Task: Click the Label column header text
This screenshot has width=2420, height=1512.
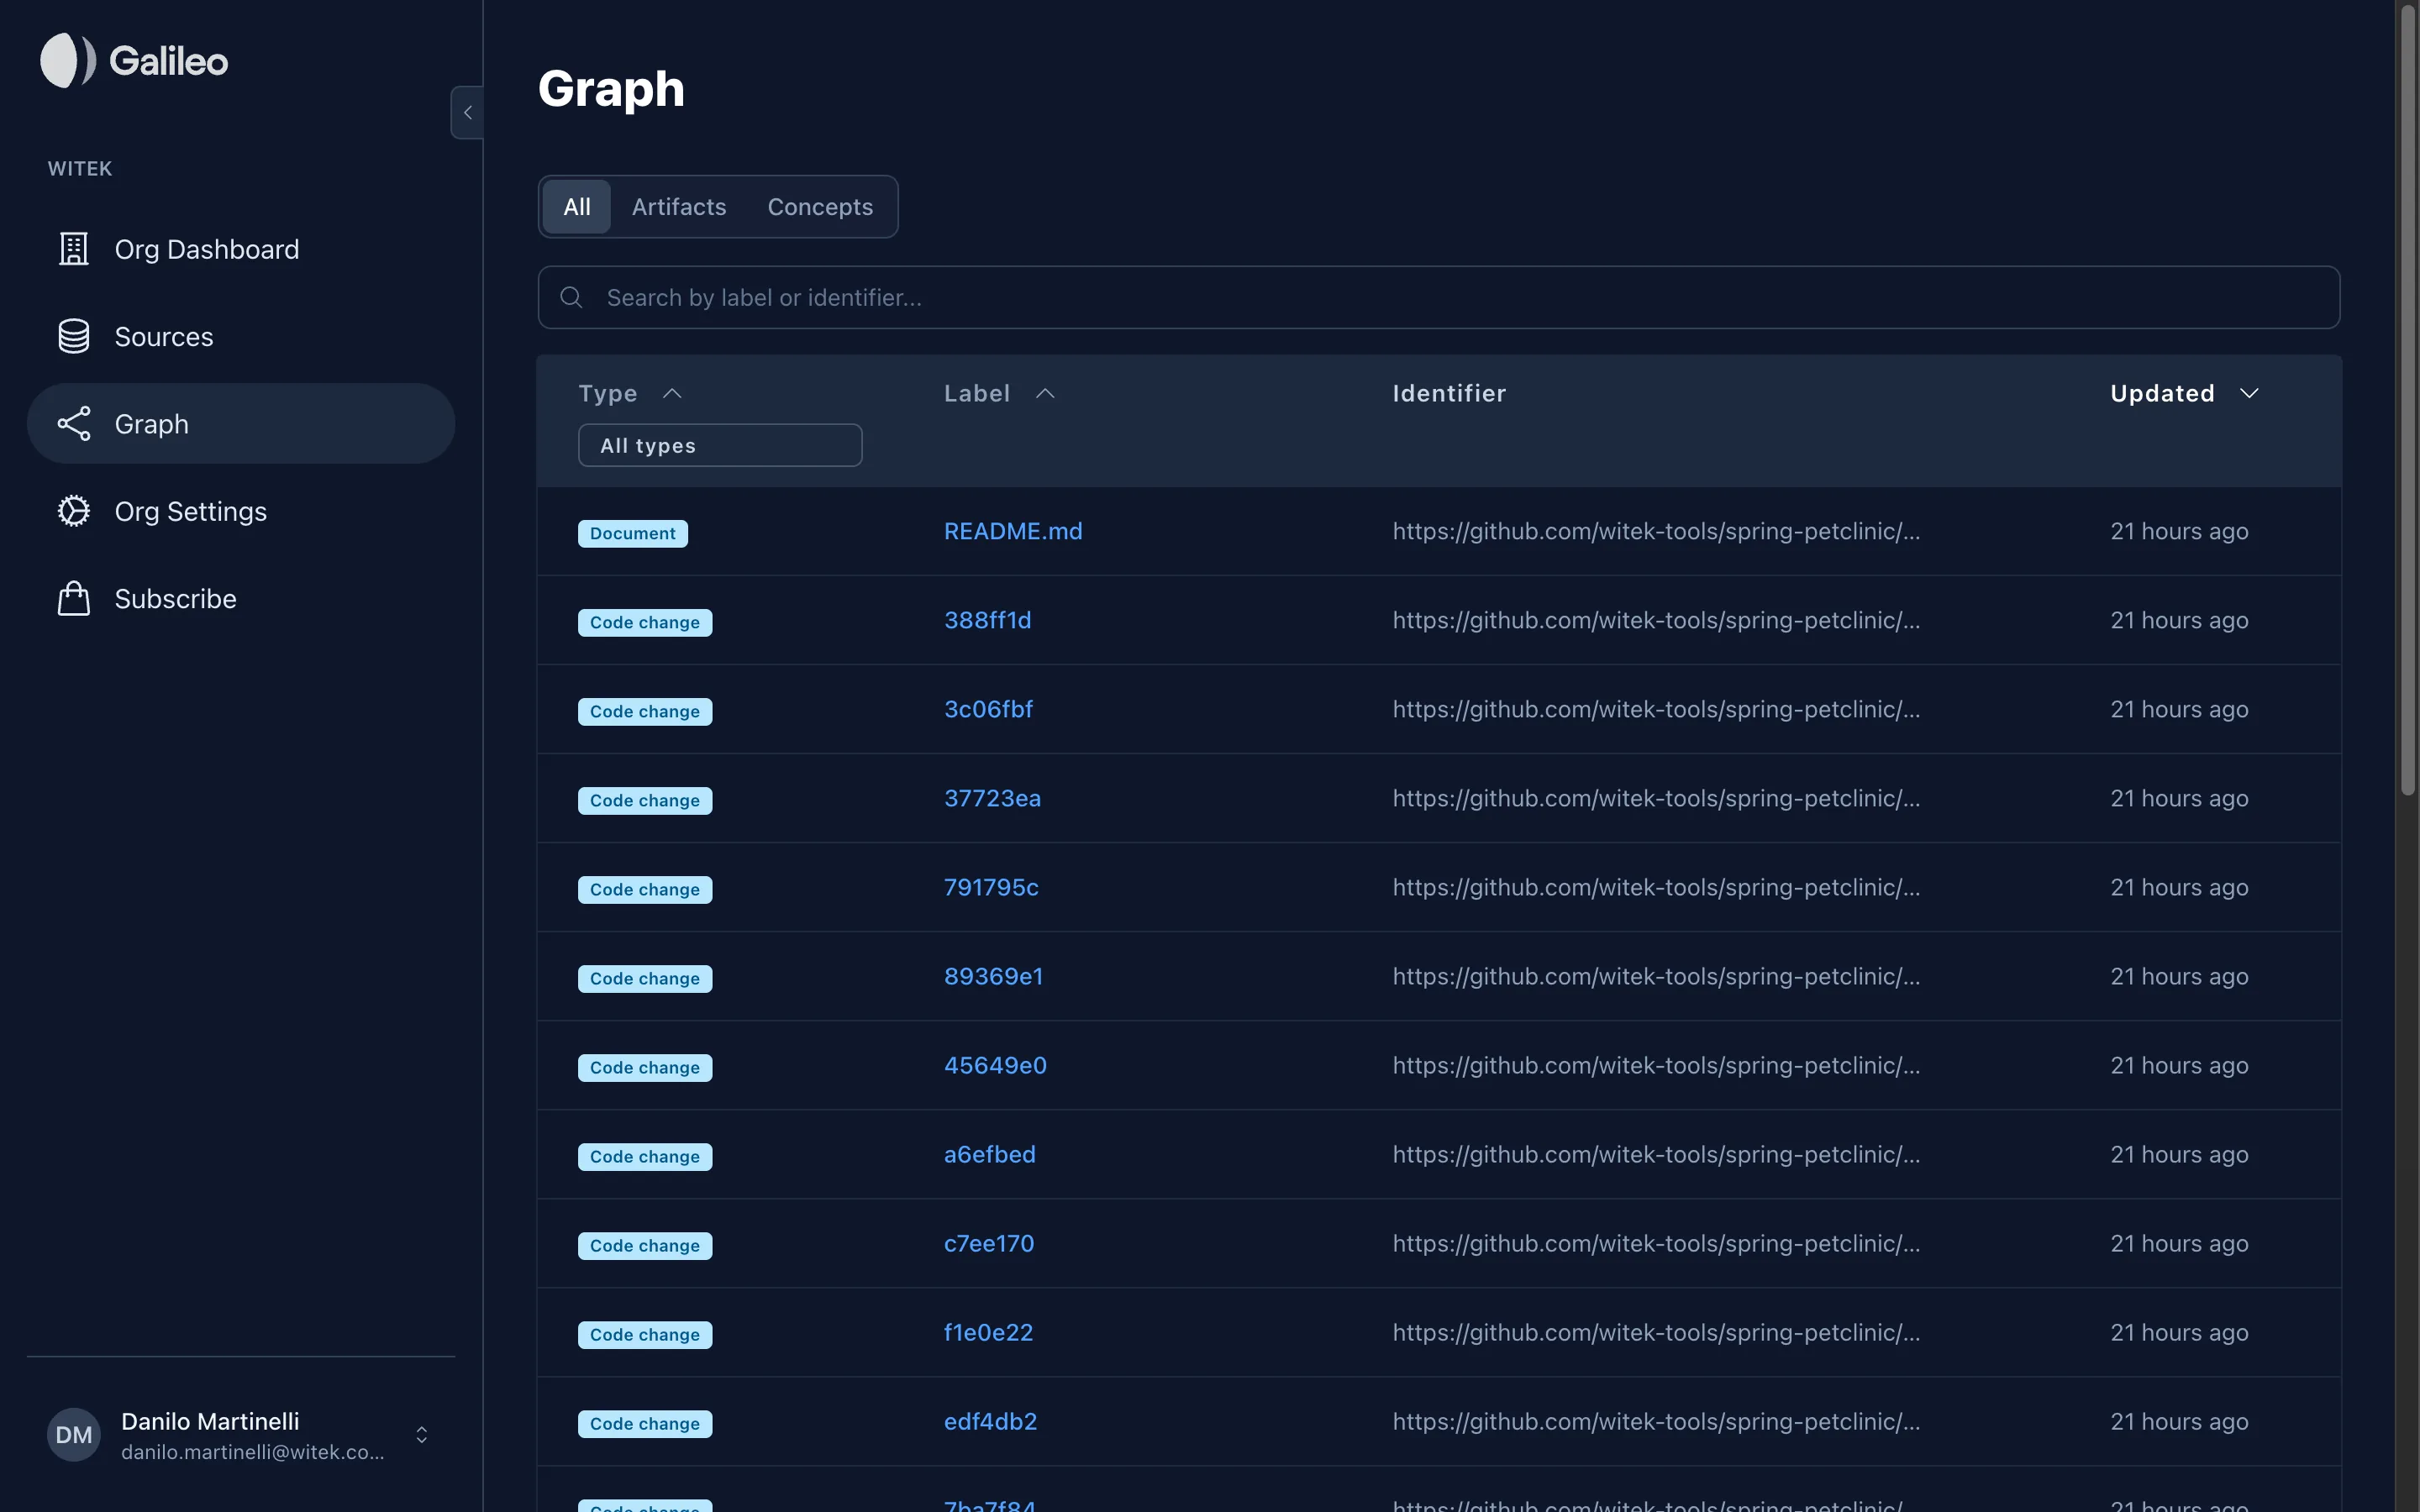Action: coord(977,393)
